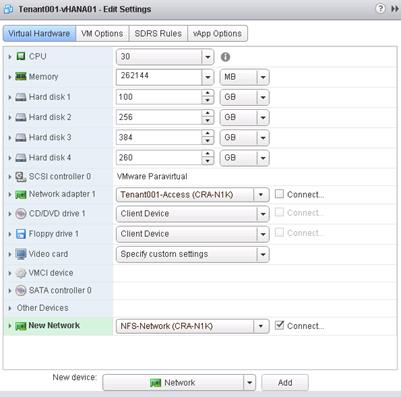Viewport: 401px width, 397px height.
Task: Click the Hard disk 1 size field showing 100
Action: (159, 97)
